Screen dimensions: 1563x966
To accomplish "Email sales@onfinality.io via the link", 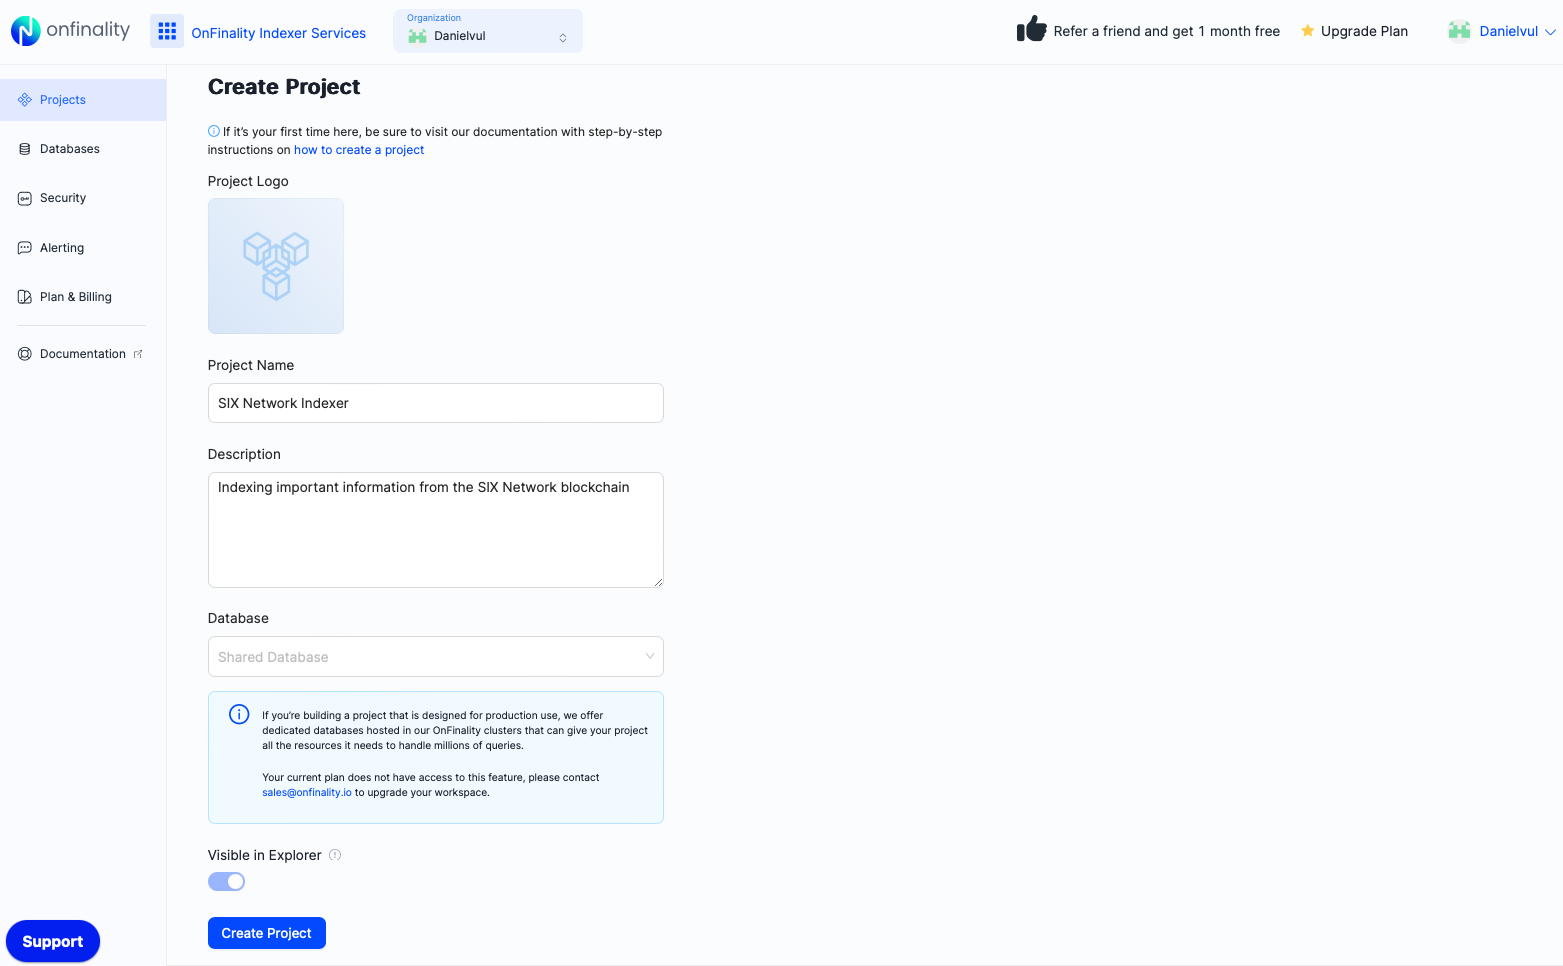I will 306,792.
